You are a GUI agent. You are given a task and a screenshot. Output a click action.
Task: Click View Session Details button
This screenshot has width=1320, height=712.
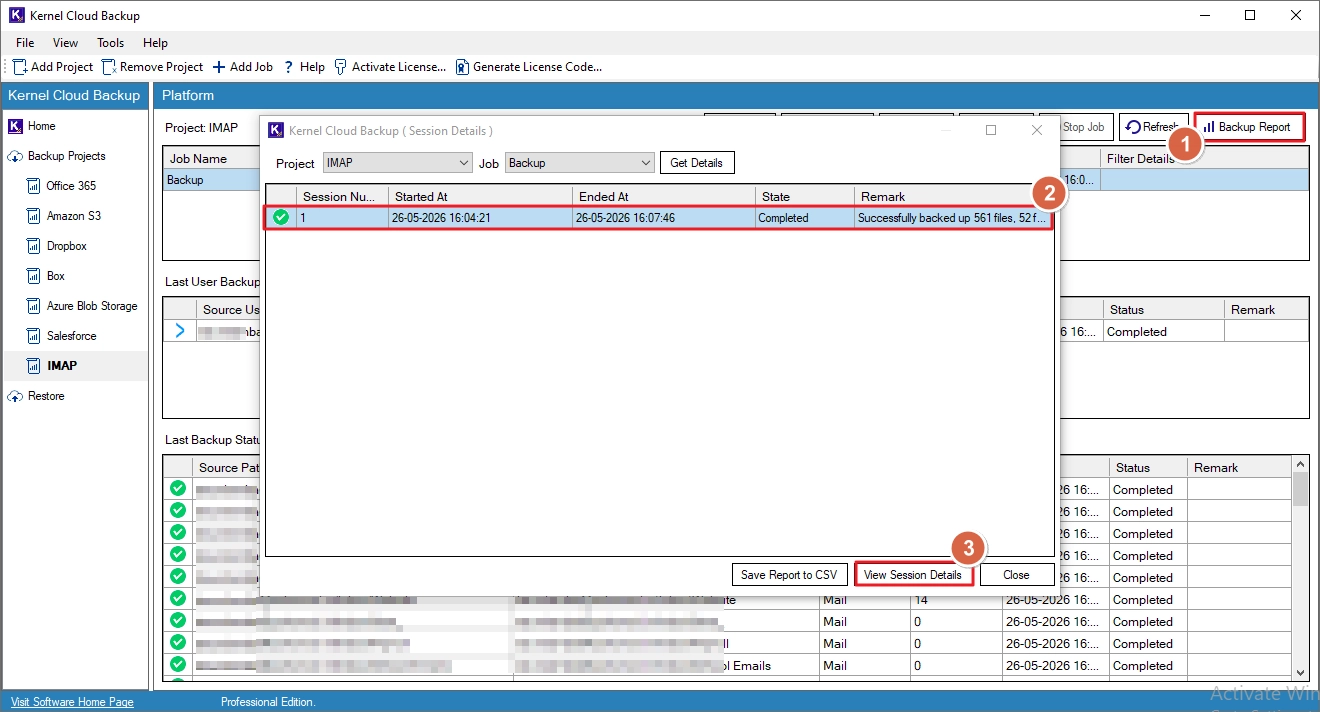click(913, 575)
